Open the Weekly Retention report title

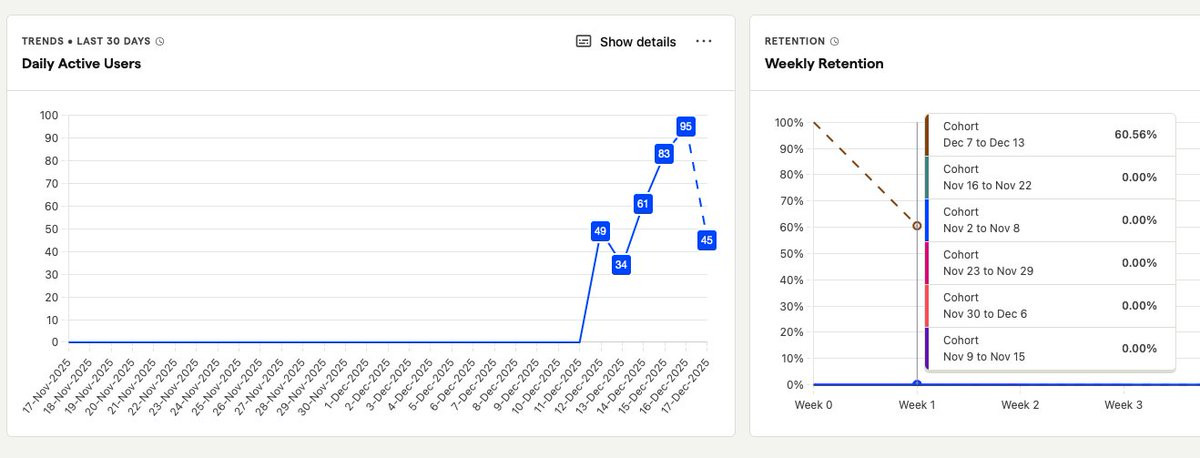click(x=824, y=63)
